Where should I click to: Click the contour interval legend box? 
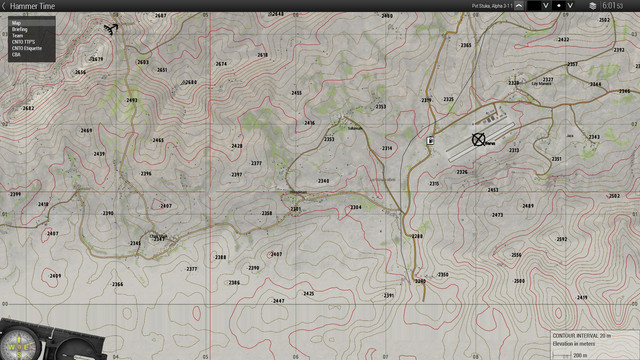595,345
